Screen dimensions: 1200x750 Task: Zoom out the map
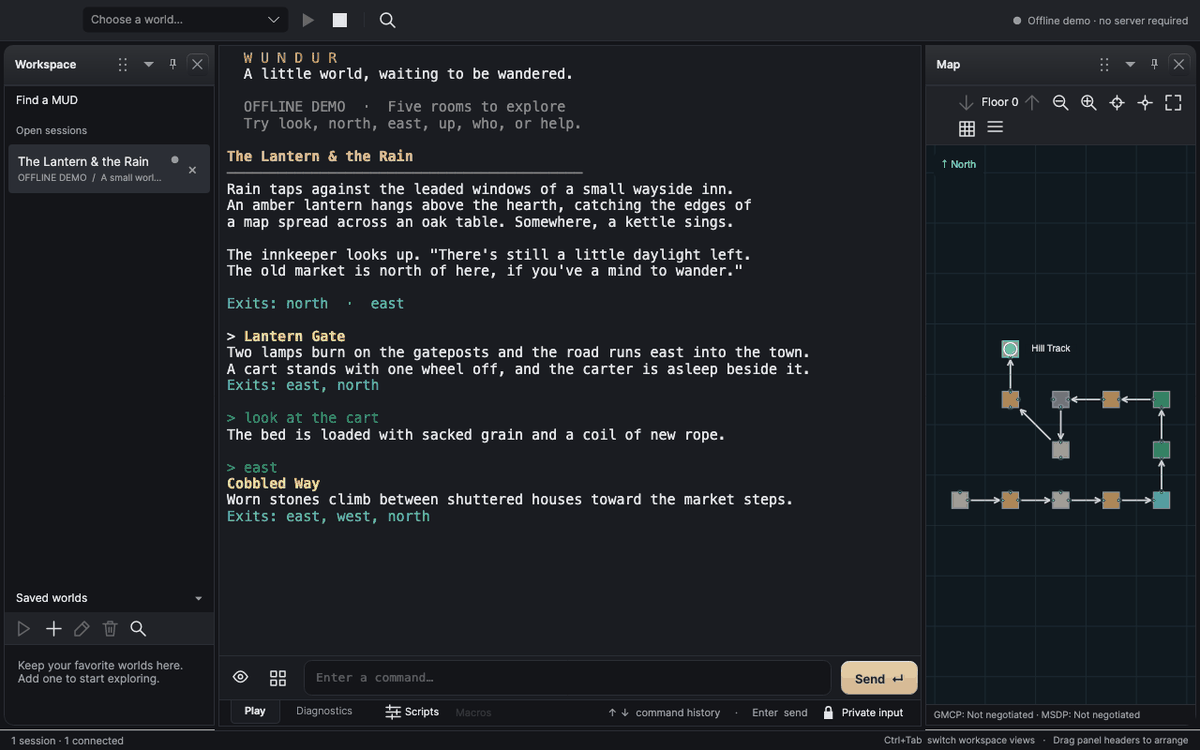[x=1060, y=102]
